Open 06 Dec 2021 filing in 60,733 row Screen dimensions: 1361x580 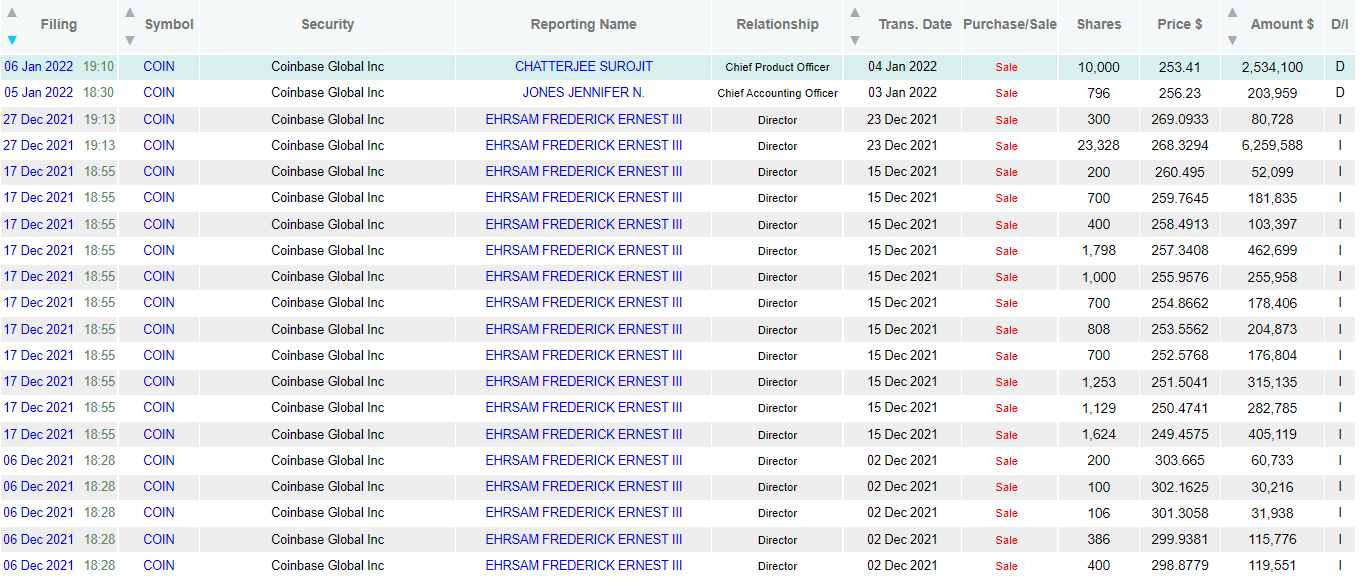pyautogui.click(x=38, y=460)
